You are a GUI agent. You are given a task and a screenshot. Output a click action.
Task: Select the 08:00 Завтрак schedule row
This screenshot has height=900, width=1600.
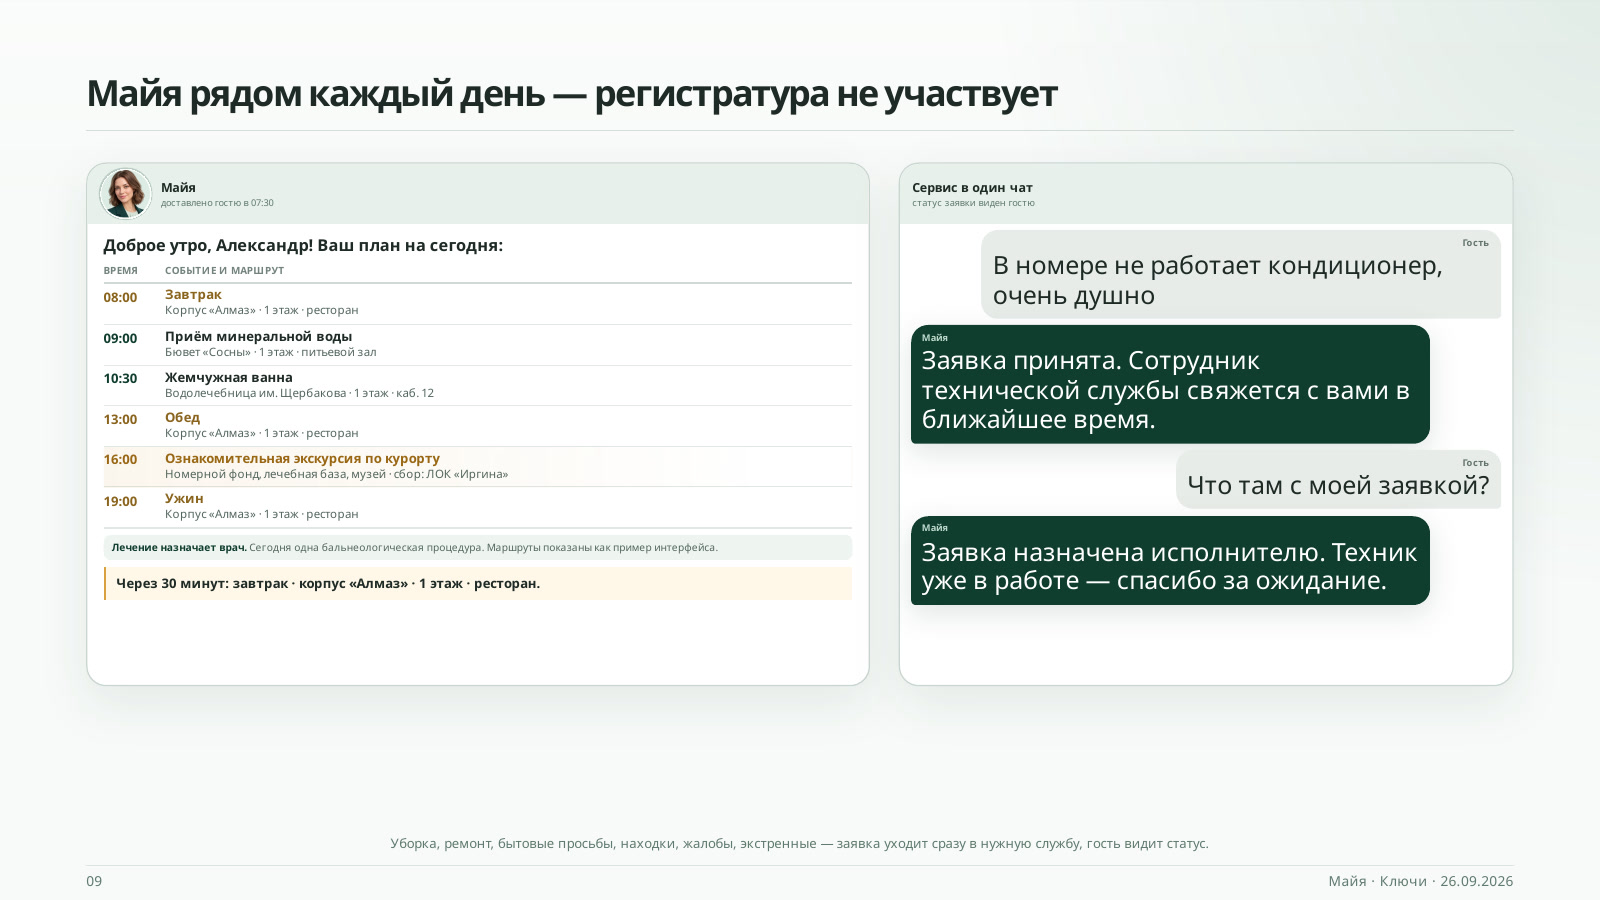478,304
